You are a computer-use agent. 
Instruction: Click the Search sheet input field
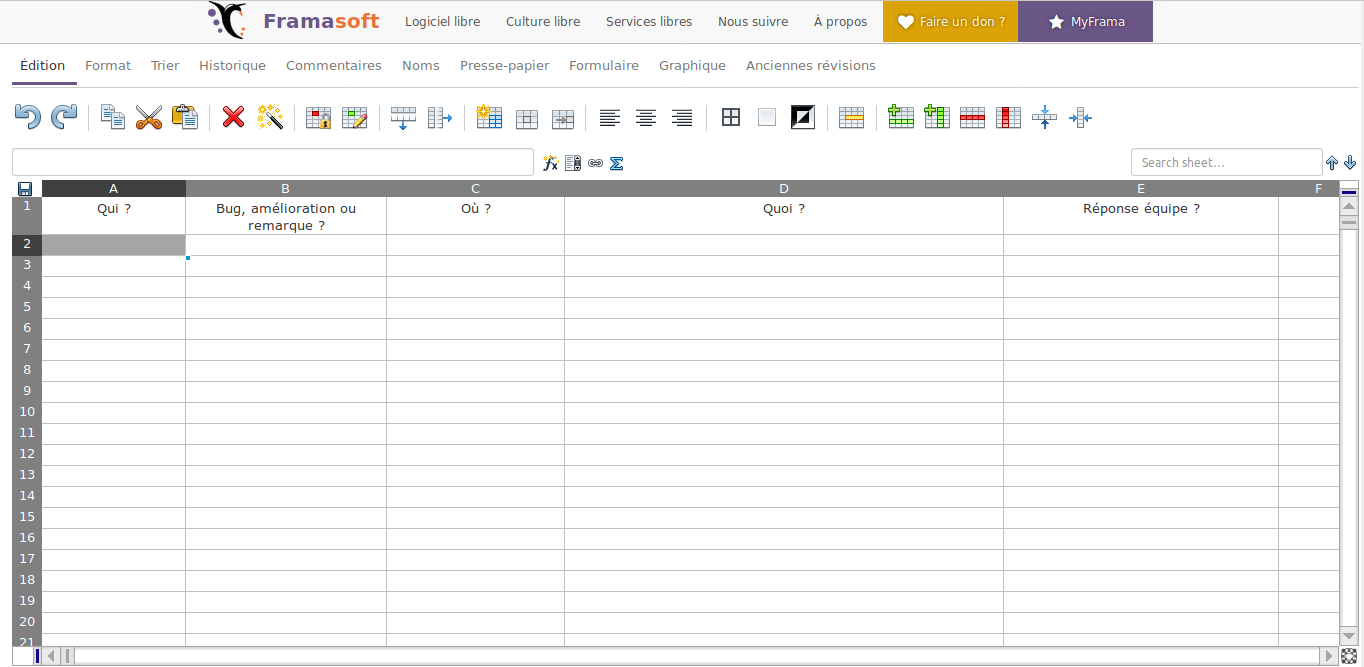1226,163
